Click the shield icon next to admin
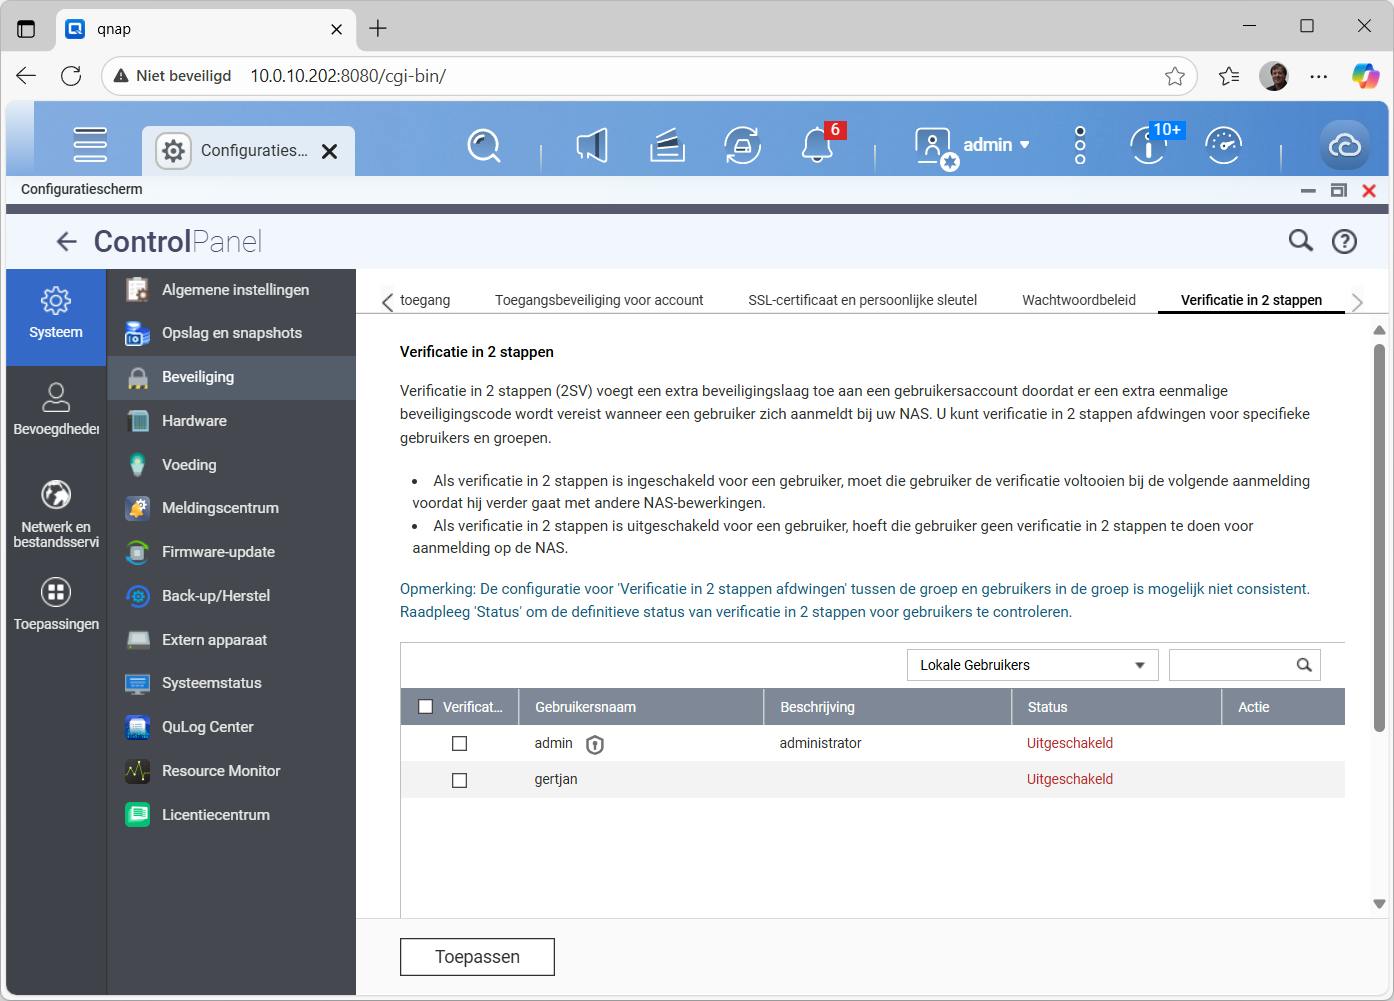This screenshot has height=1001, width=1394. pyautogui.click(x=595, y=744)
